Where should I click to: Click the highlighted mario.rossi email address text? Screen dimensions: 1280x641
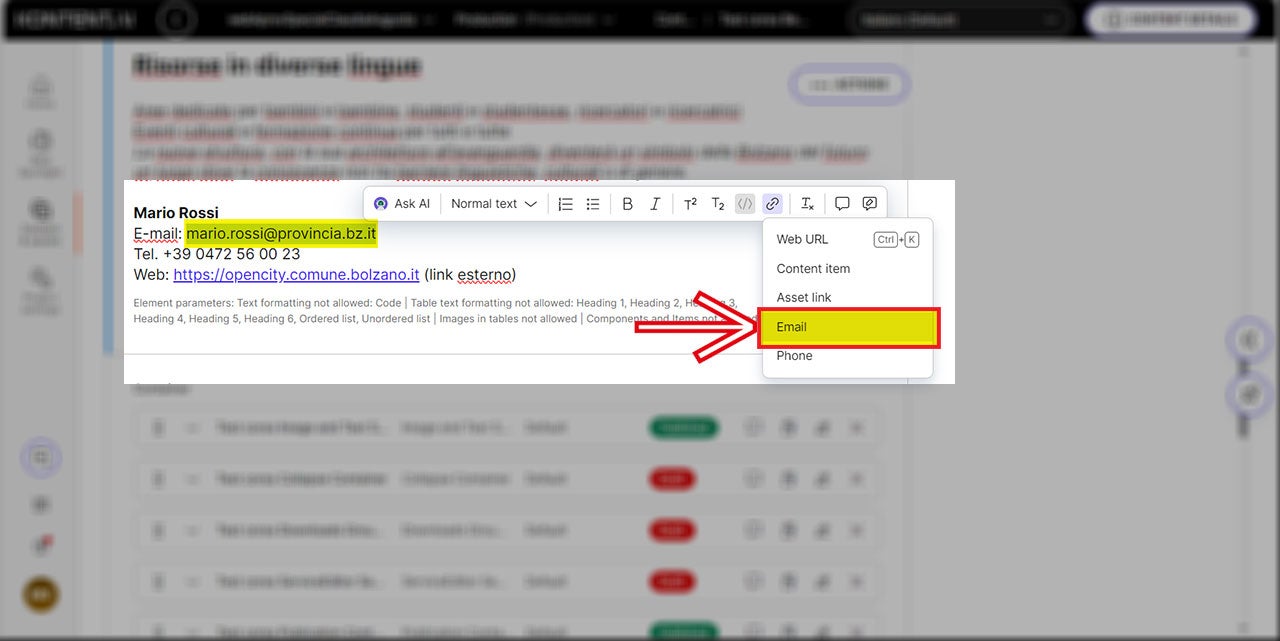tap(281, 234)
